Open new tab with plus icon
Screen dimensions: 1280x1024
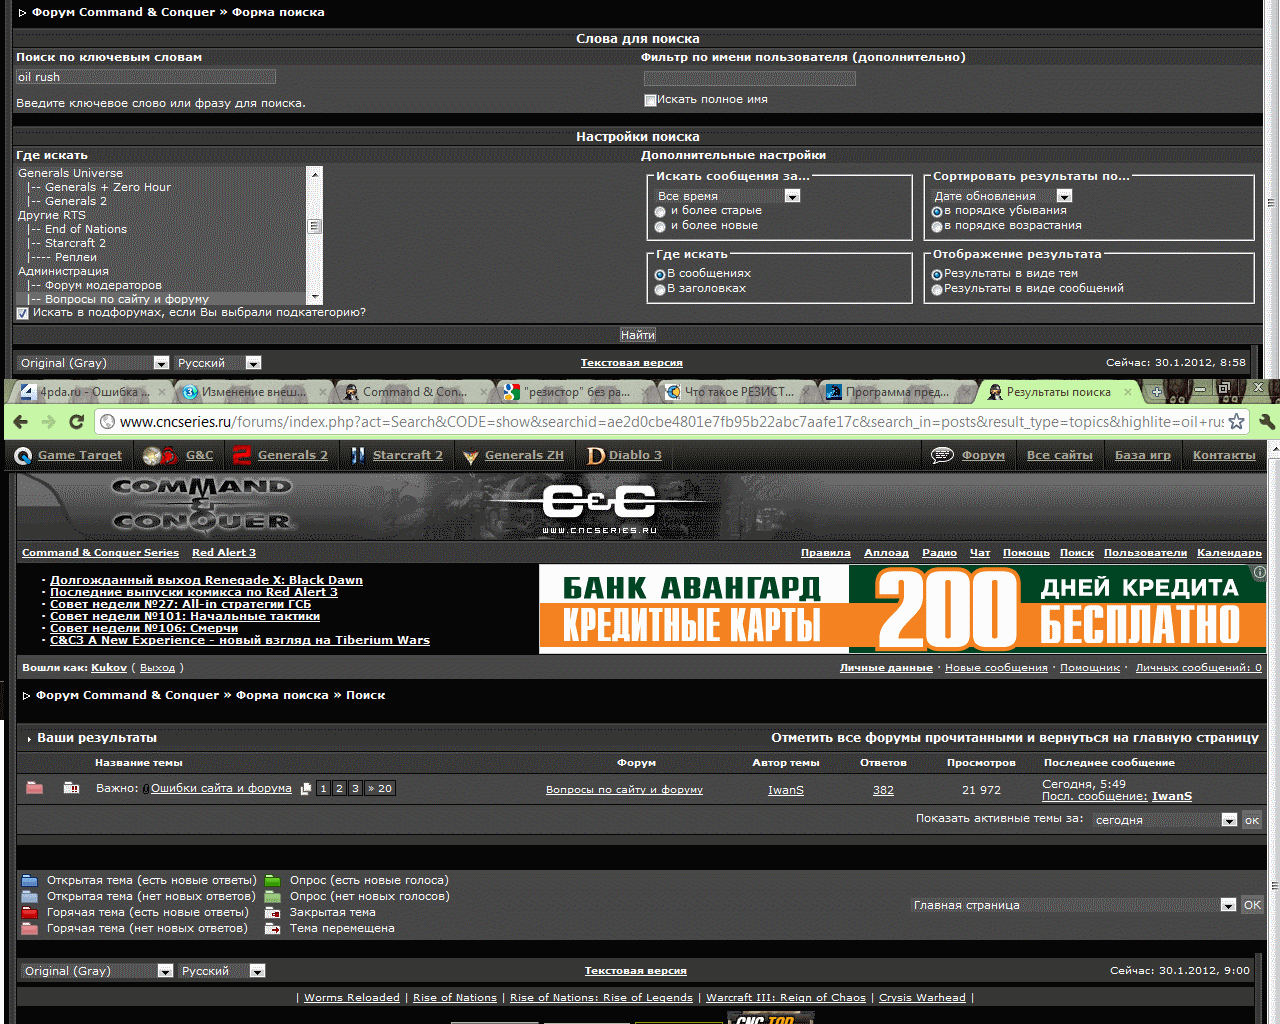pyautogui.click(x=1157, y=392)
